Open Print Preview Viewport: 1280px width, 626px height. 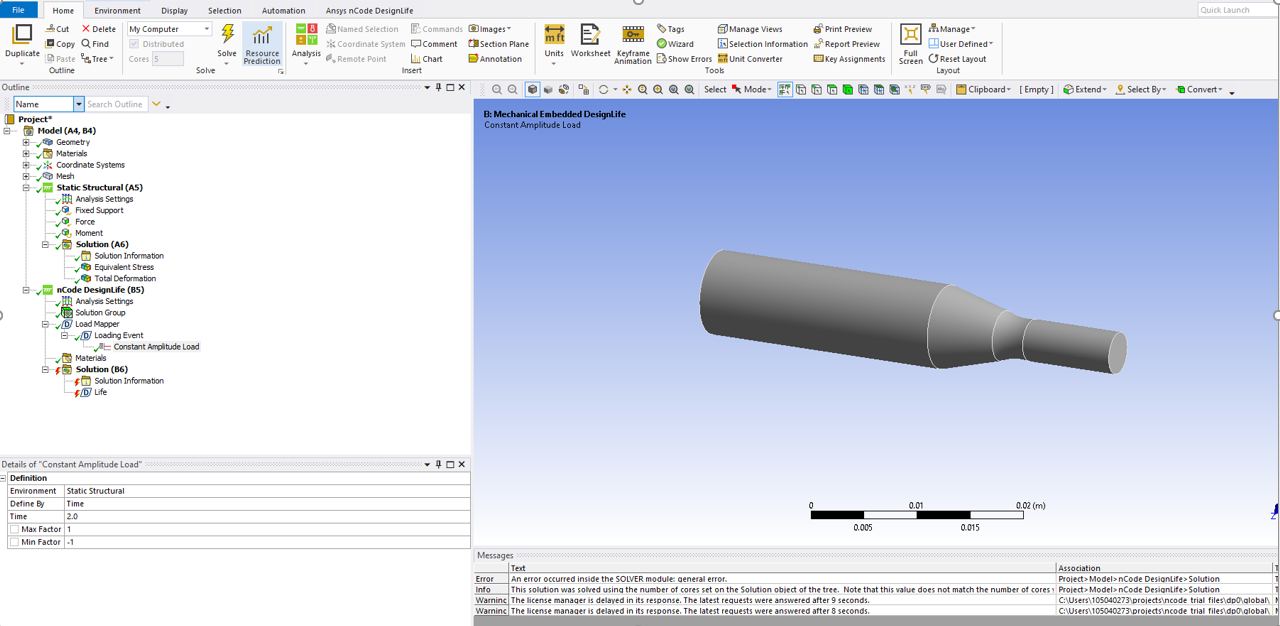tap(843, 29)
